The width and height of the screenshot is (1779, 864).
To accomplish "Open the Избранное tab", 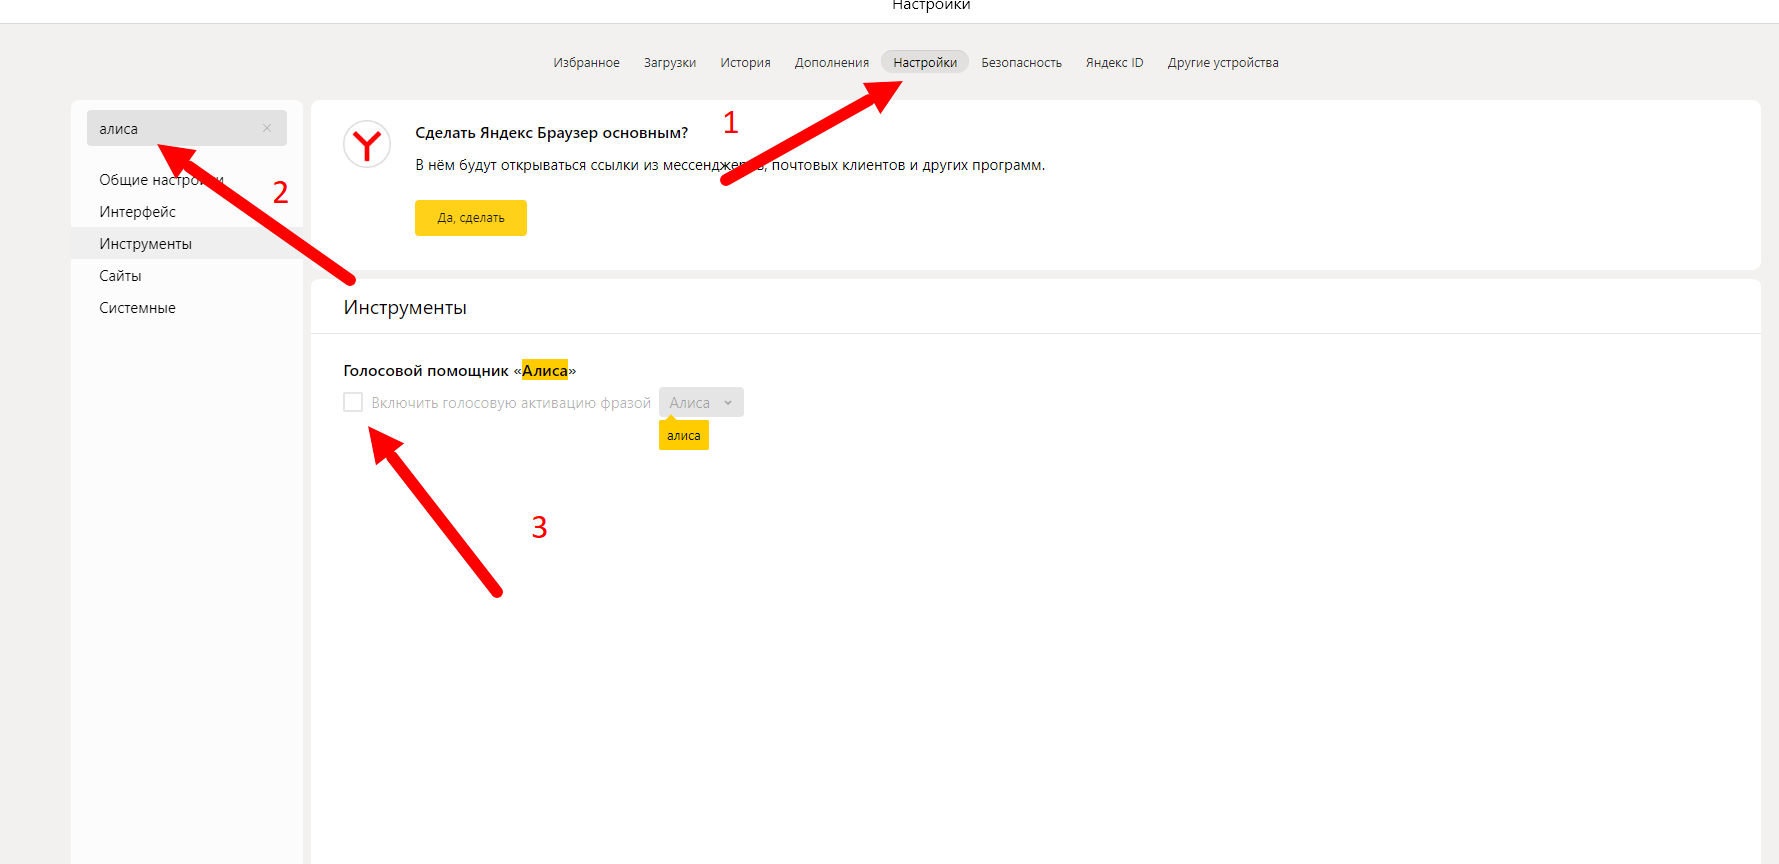I will (x=586, y=62).
